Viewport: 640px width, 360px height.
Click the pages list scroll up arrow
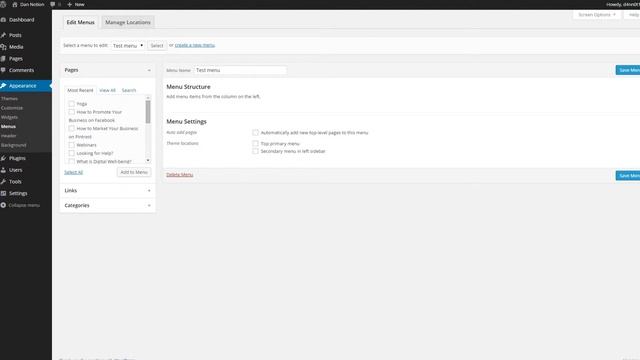(148, 98)
